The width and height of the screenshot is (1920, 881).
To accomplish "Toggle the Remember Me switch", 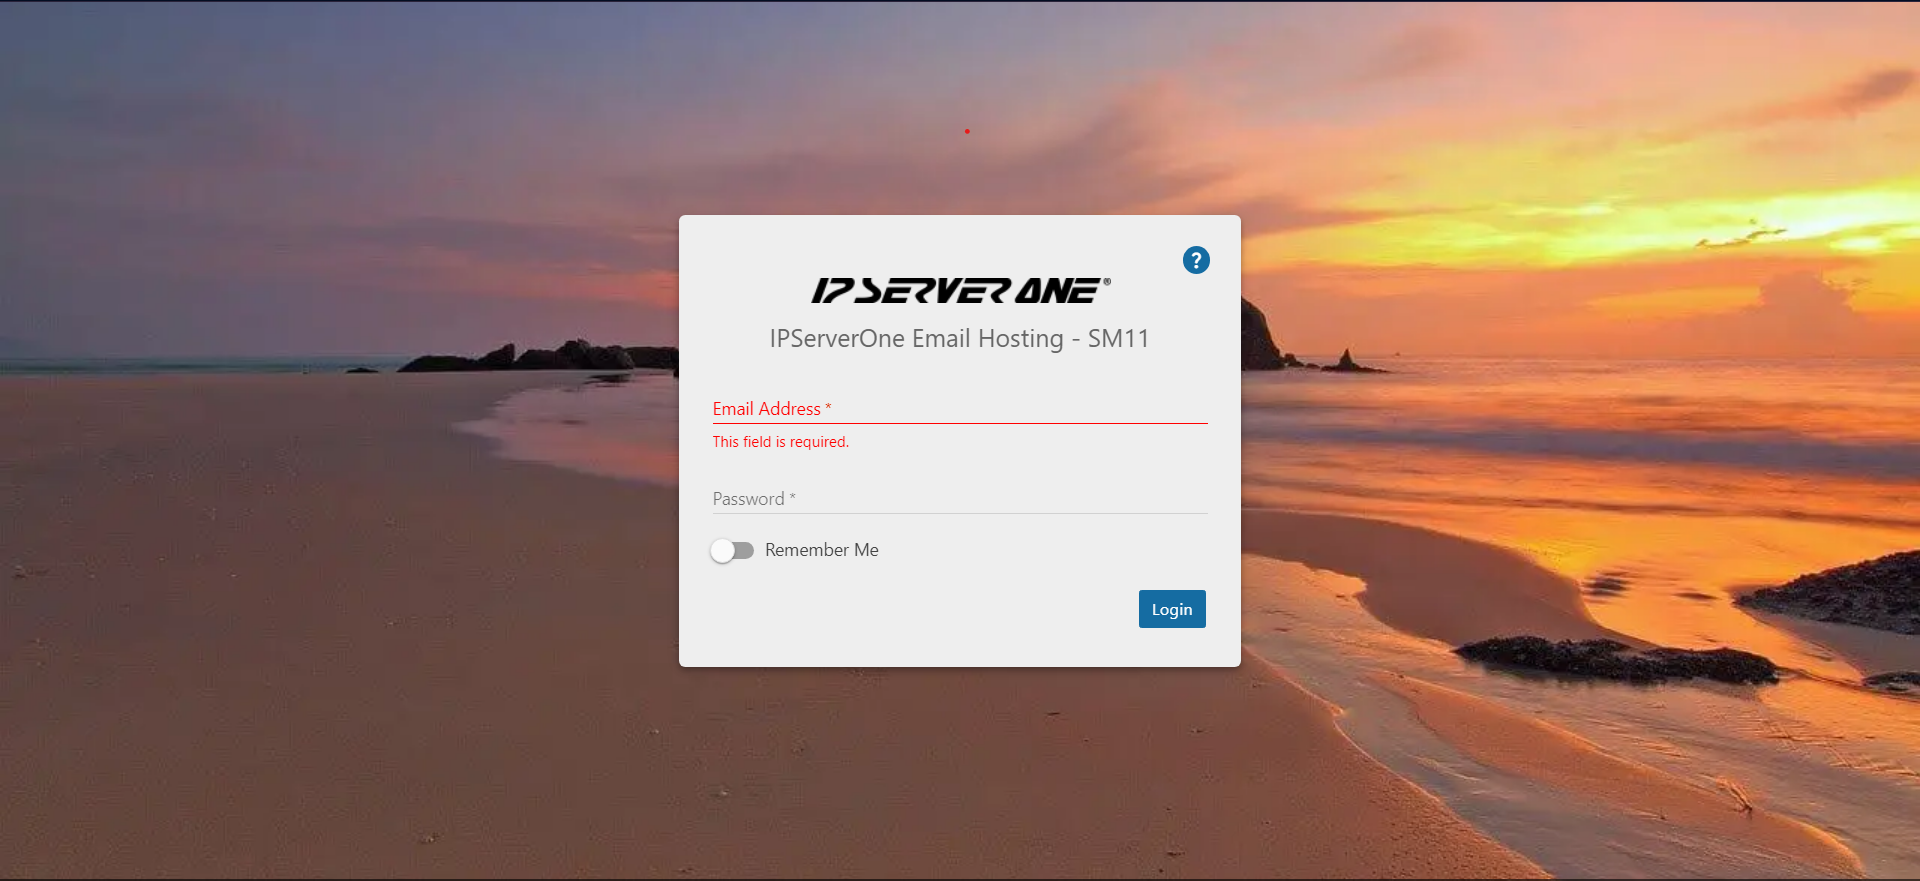I will tap(732, 550).
